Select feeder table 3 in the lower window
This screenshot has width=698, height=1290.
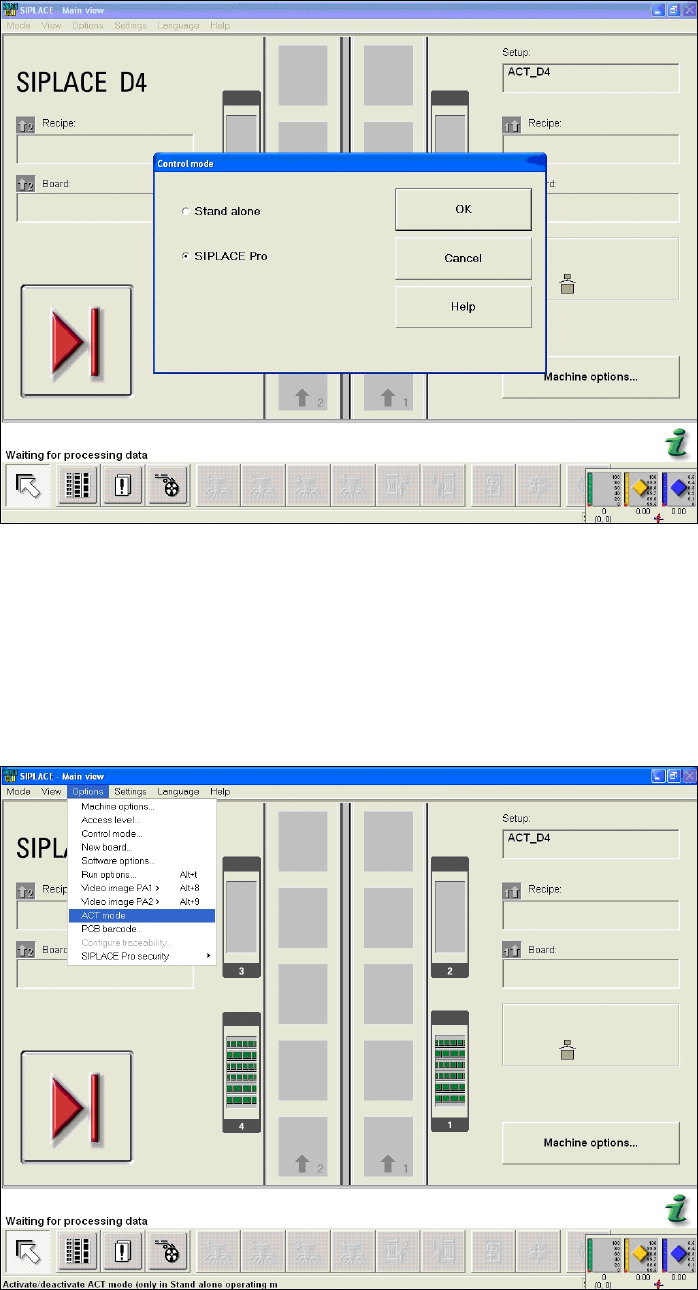click(241, 918)
